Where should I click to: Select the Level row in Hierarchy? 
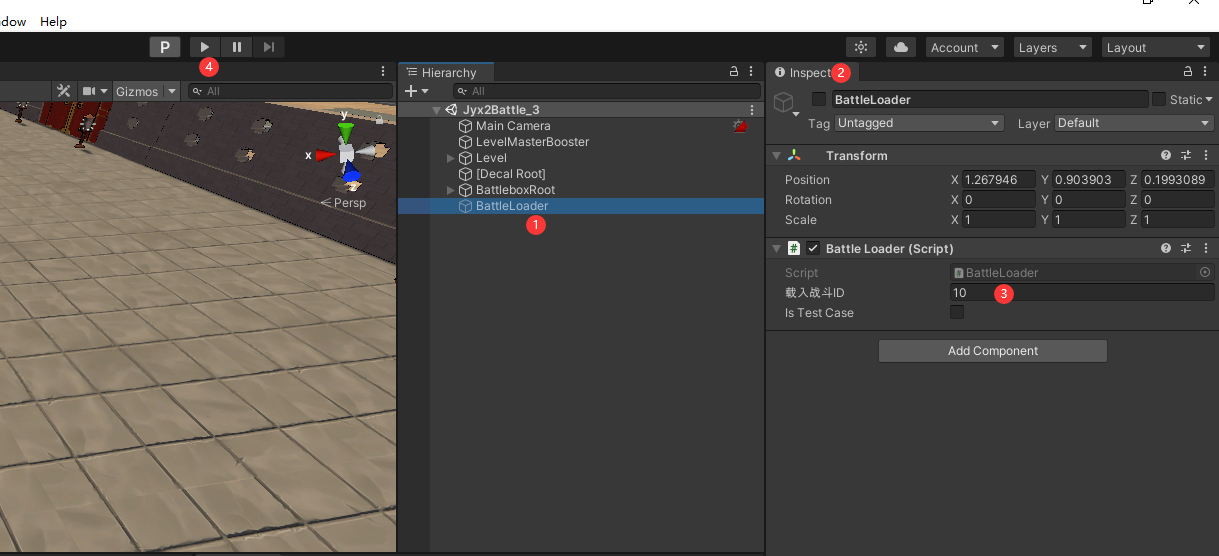491,158
